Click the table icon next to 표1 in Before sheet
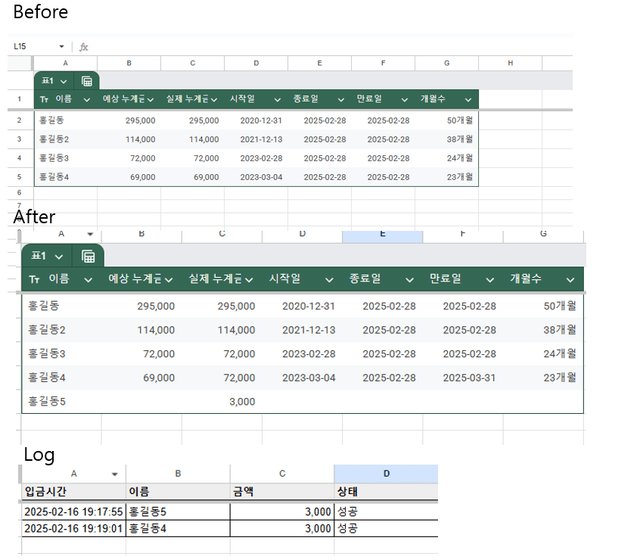The image size is (640, 560). 87,81
